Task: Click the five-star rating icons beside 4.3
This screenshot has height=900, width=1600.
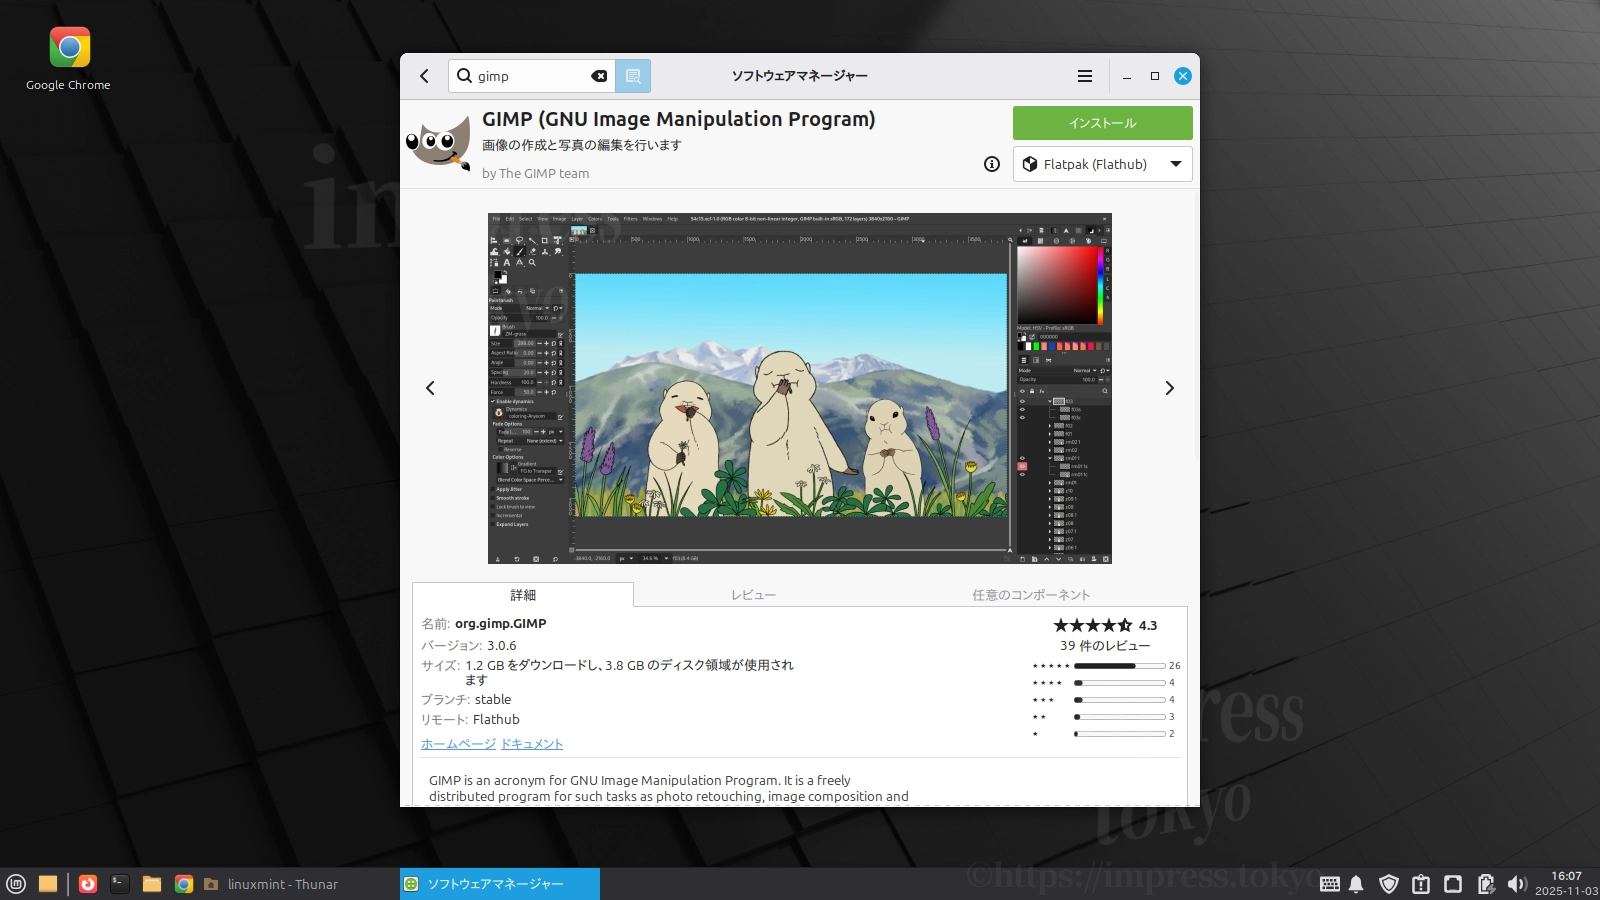Action: coord(1093,625)
